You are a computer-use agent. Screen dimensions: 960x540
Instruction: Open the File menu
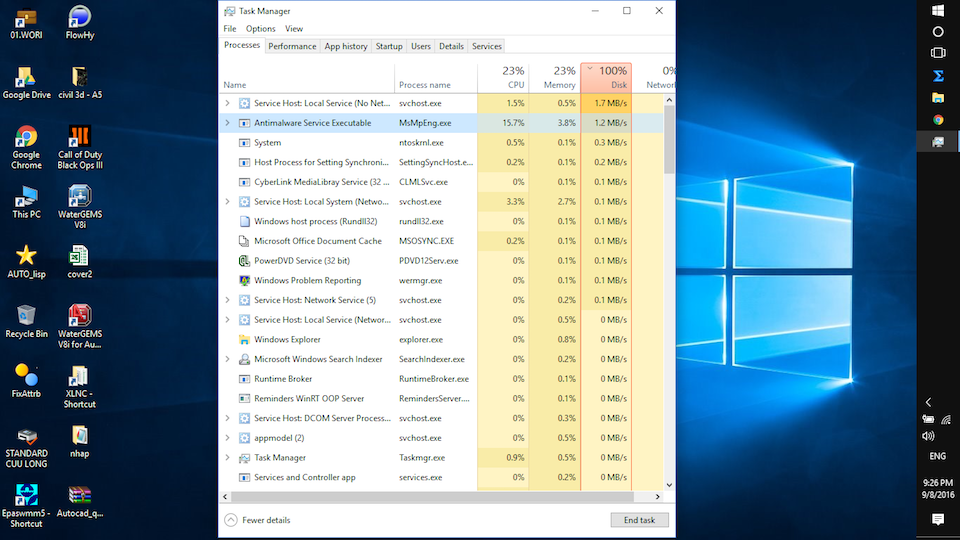pyautogui.click(x=230, y=29)
